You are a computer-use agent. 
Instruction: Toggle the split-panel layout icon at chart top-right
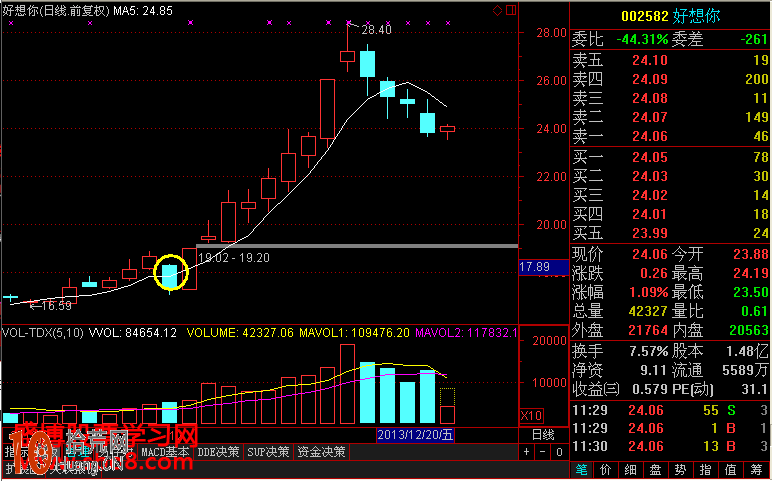point(511,10)
